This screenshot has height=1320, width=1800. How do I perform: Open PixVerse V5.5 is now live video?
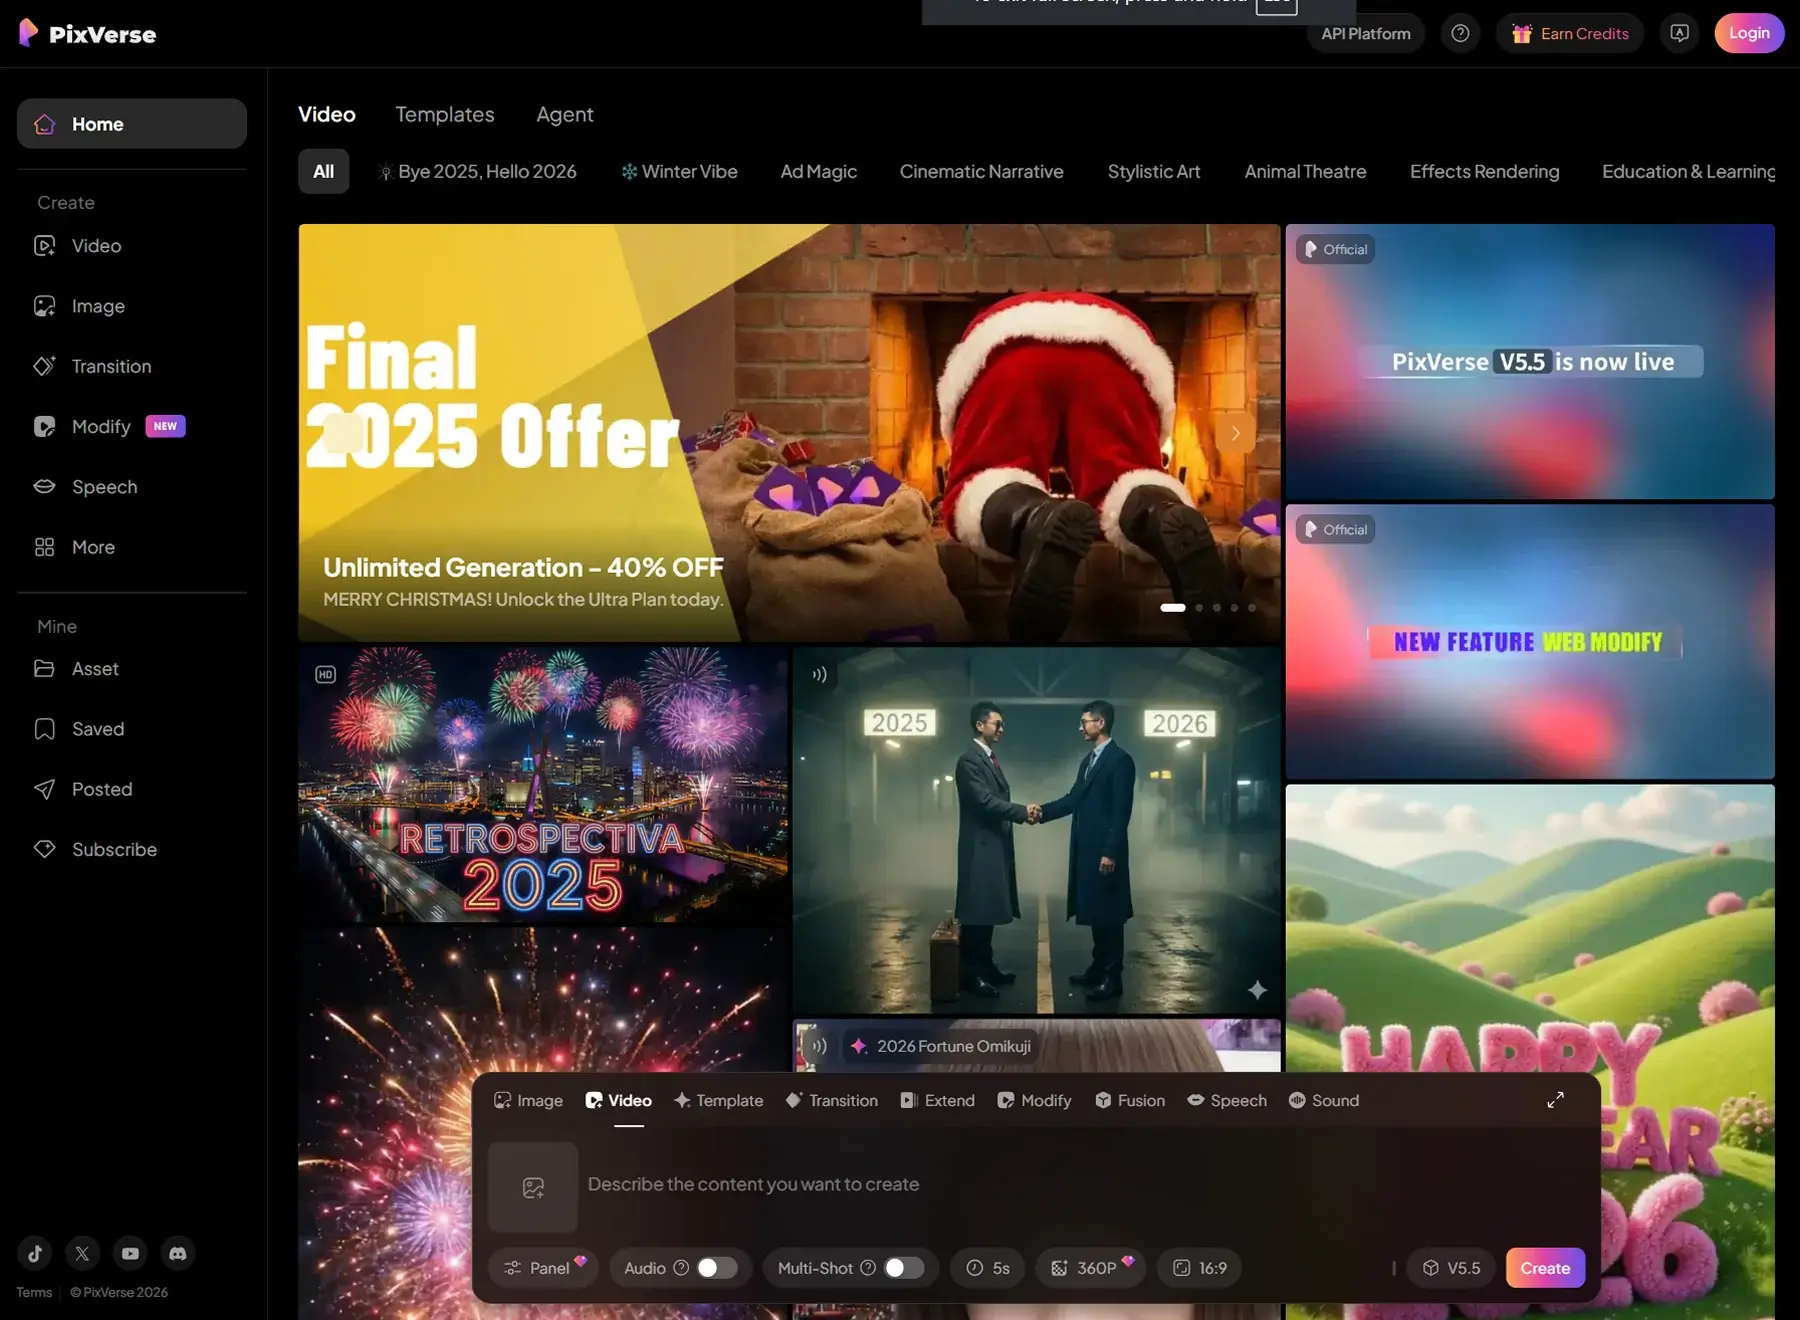click(1530, 361)
